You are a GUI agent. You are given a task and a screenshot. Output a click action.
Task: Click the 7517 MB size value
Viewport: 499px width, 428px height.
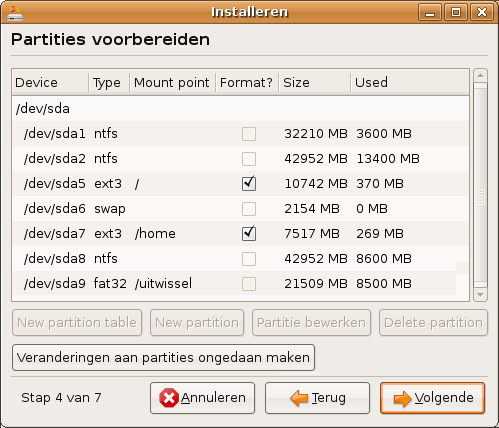click(x=312, y=234)
